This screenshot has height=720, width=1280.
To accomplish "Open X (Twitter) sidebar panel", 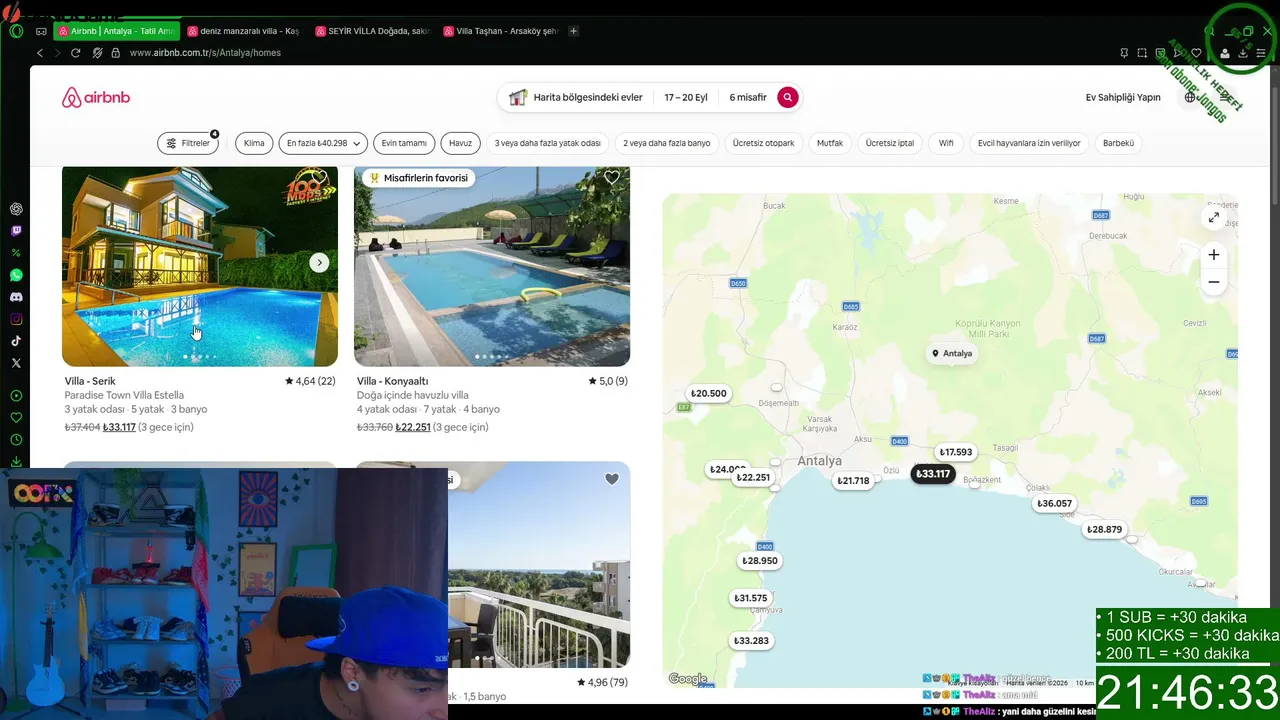I will coord(16,363).
